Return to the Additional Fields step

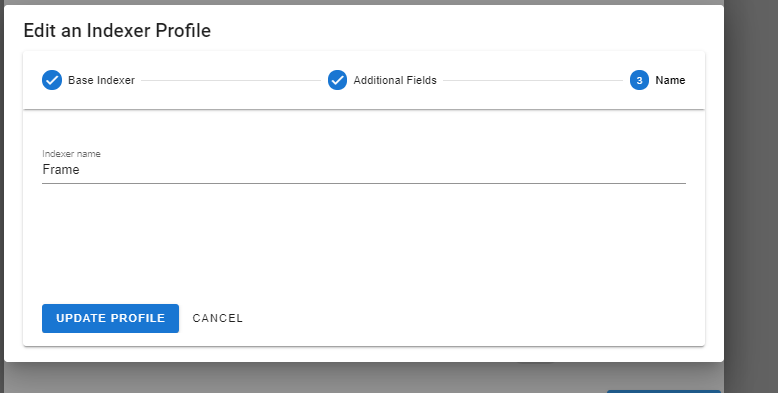point(395,80)
